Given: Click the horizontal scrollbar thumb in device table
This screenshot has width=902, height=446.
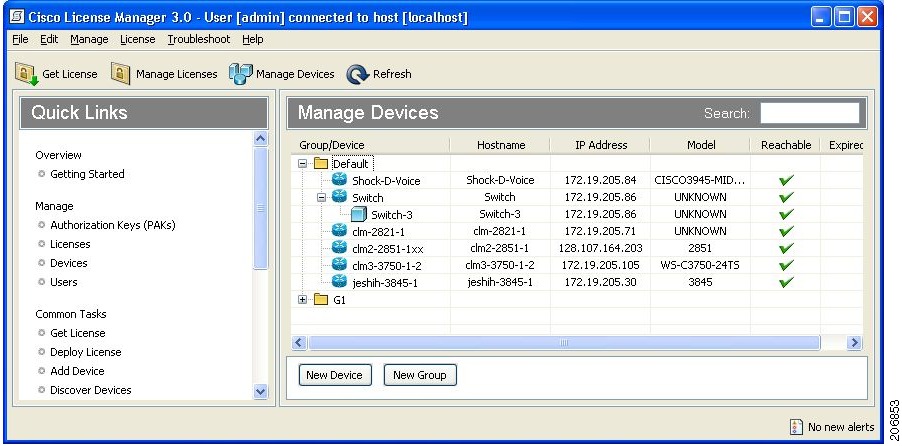Looking at the screenshot, I should click(x=564, y=342).
